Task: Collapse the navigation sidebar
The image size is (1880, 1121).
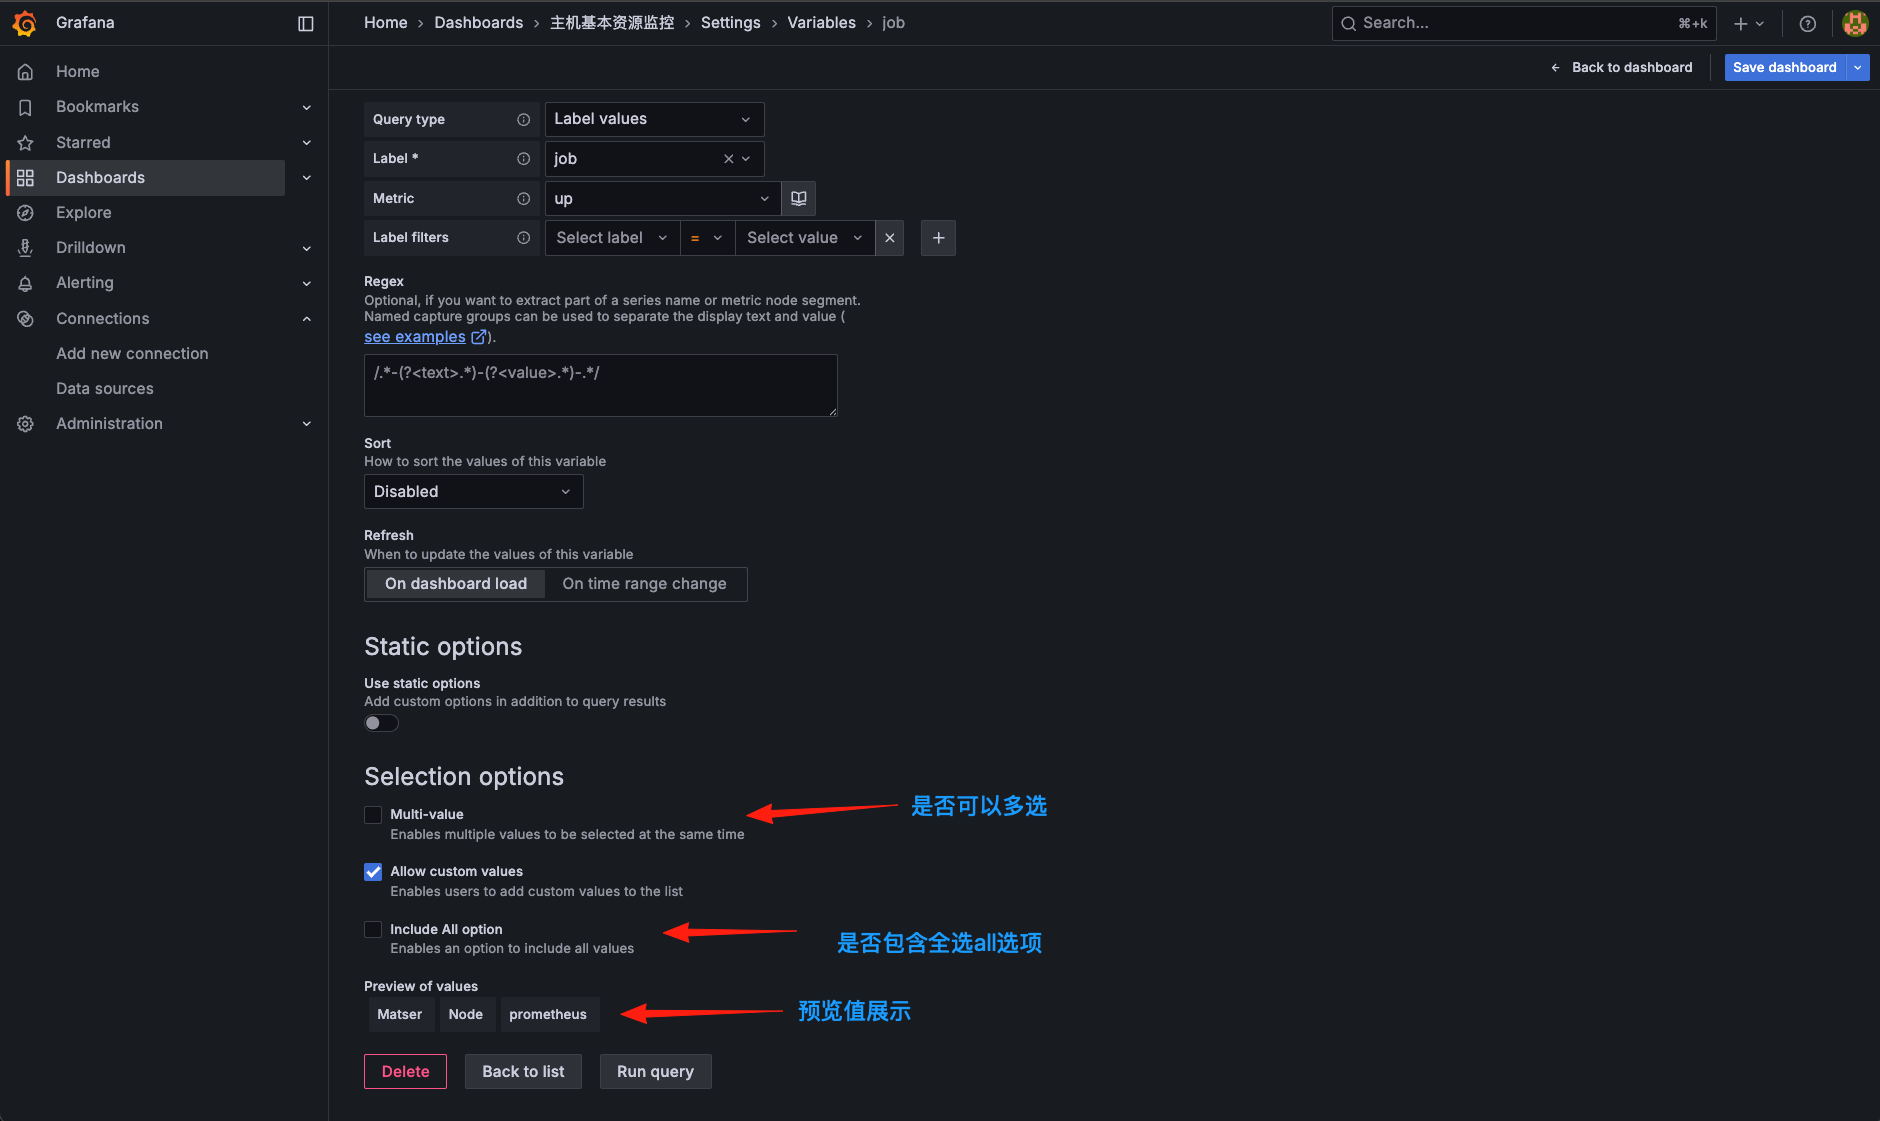Action: [306, 22]
